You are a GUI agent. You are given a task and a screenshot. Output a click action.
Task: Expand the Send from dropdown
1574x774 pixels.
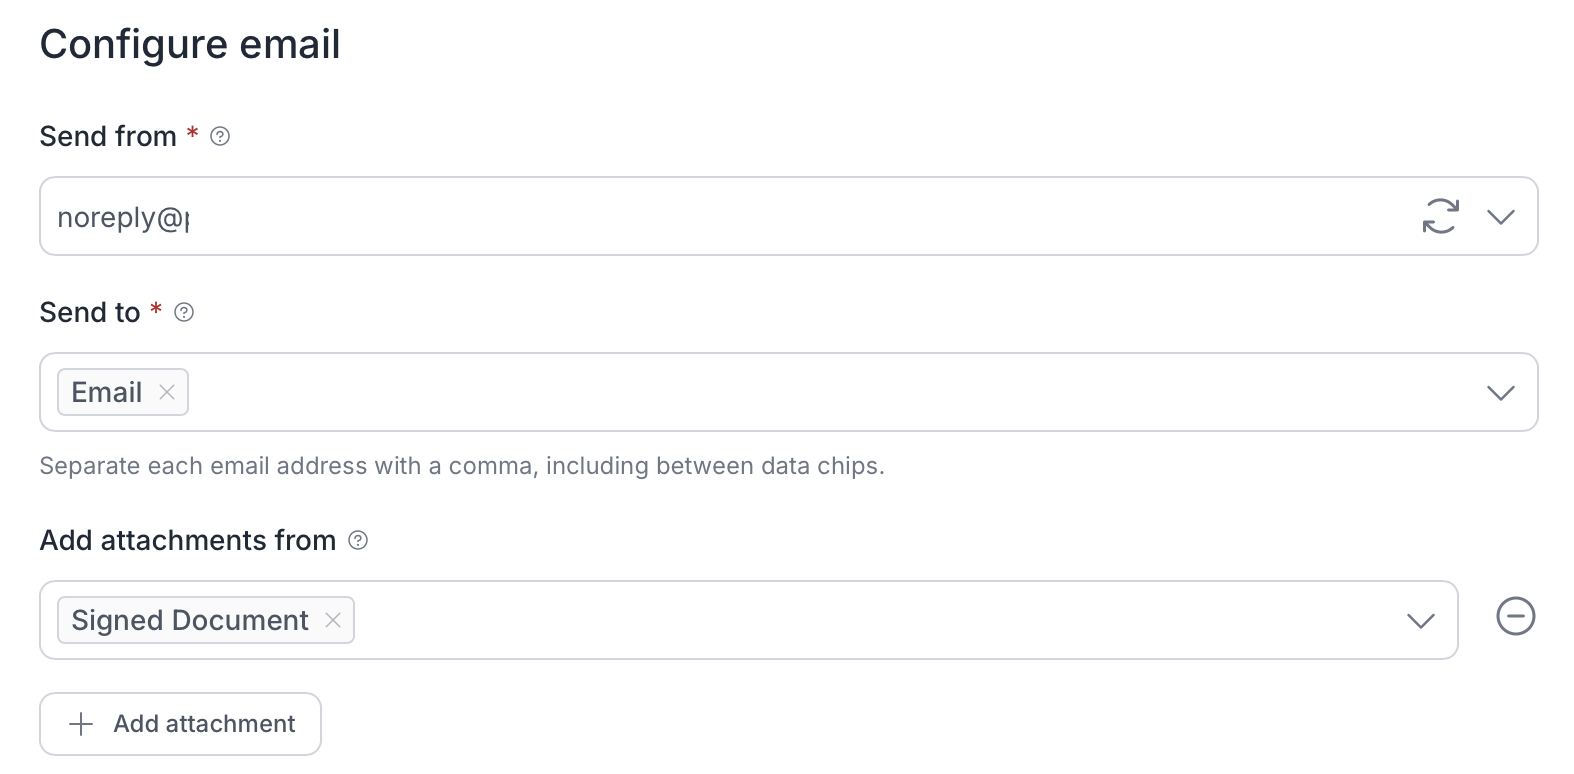coord(1500,216)
